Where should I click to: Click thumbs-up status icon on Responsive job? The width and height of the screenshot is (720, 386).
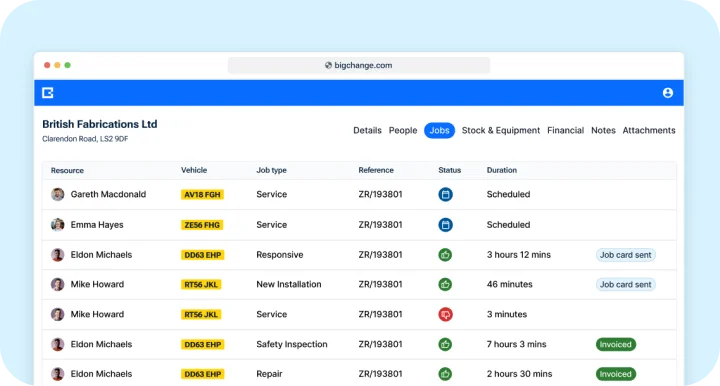click(445, 255)
